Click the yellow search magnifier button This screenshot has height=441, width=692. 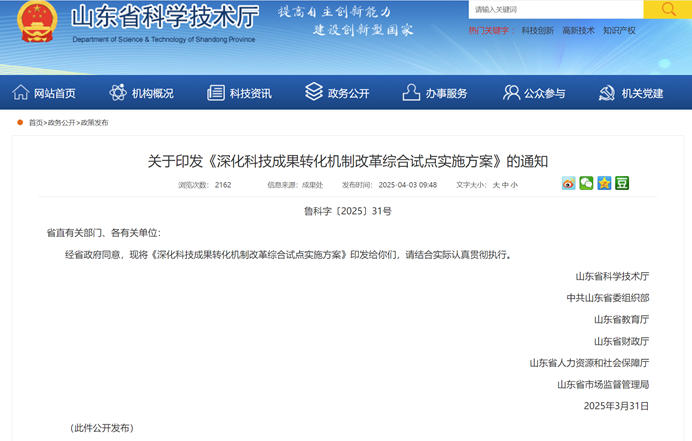click(666, 9)
